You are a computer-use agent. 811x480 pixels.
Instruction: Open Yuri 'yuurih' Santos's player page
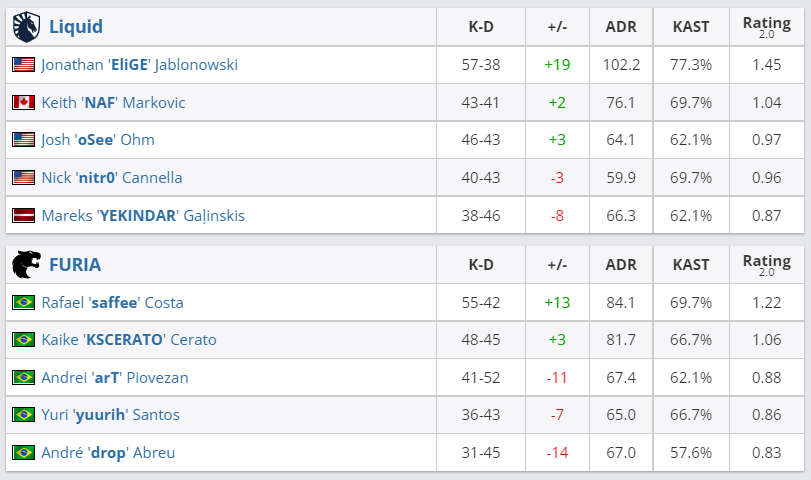click(110, 415)
